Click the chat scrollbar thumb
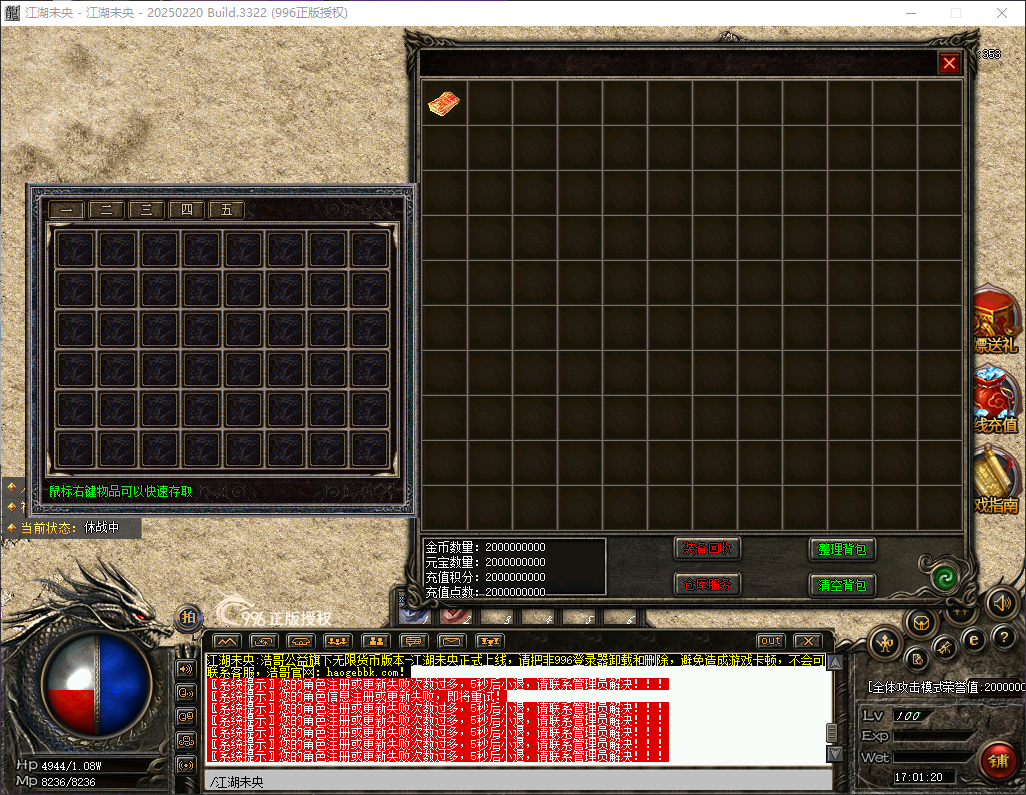This screenshot has width=1026, height=795. tap(832, 732)
